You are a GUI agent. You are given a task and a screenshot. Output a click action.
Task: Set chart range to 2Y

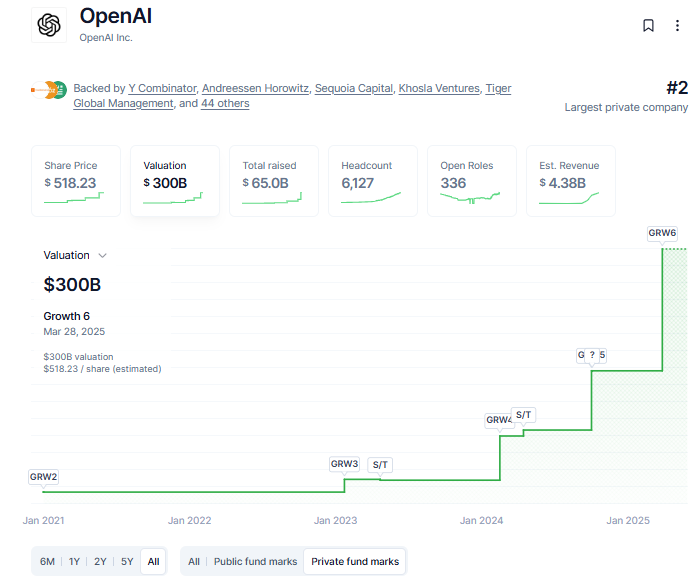pos(100,561)
